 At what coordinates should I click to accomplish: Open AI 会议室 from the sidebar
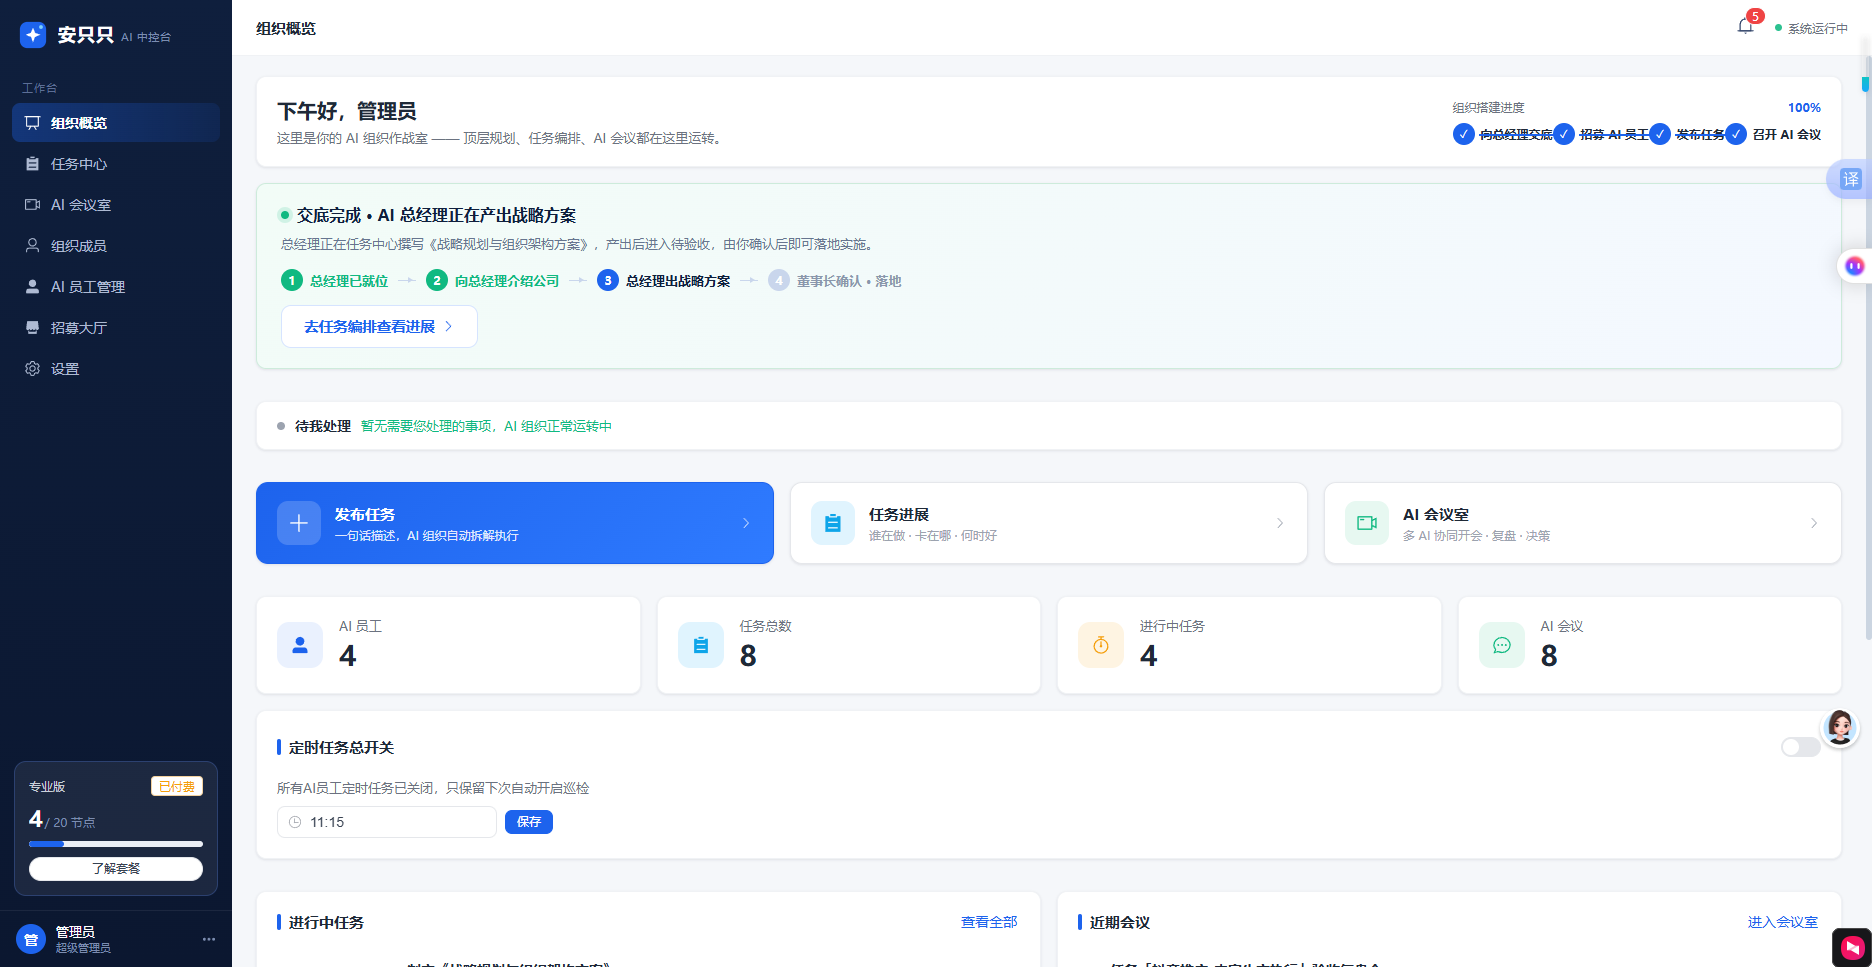pyautogui.click(x=116, y=205)
